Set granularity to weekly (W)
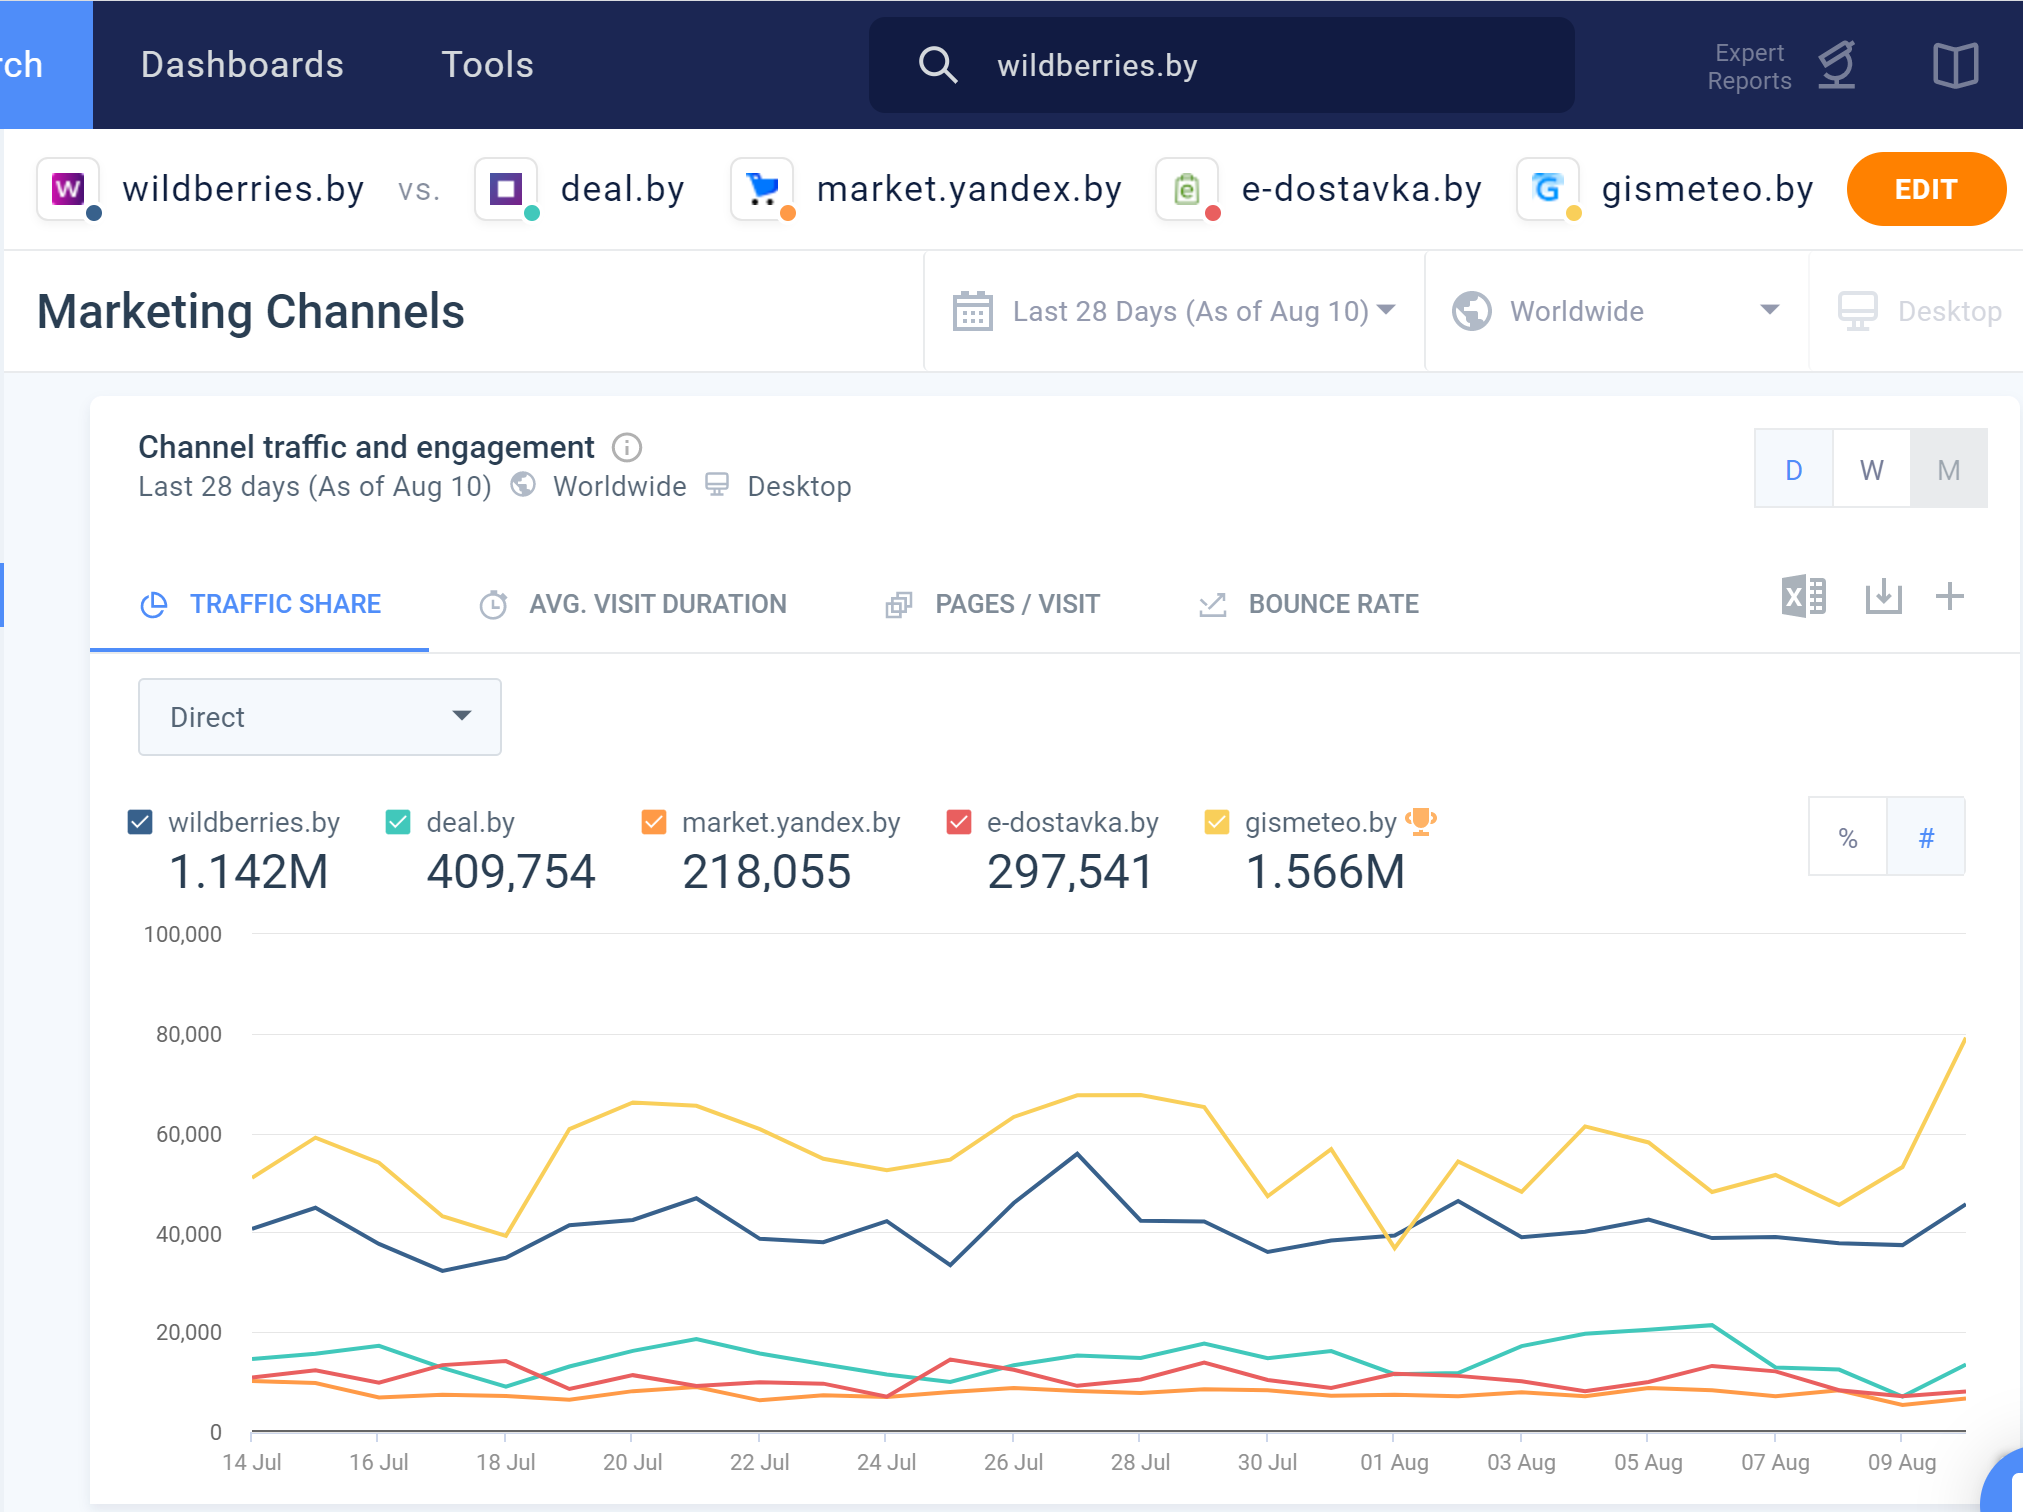2023x1512 pixels. pyautogui.click(x=1872, y=469)
